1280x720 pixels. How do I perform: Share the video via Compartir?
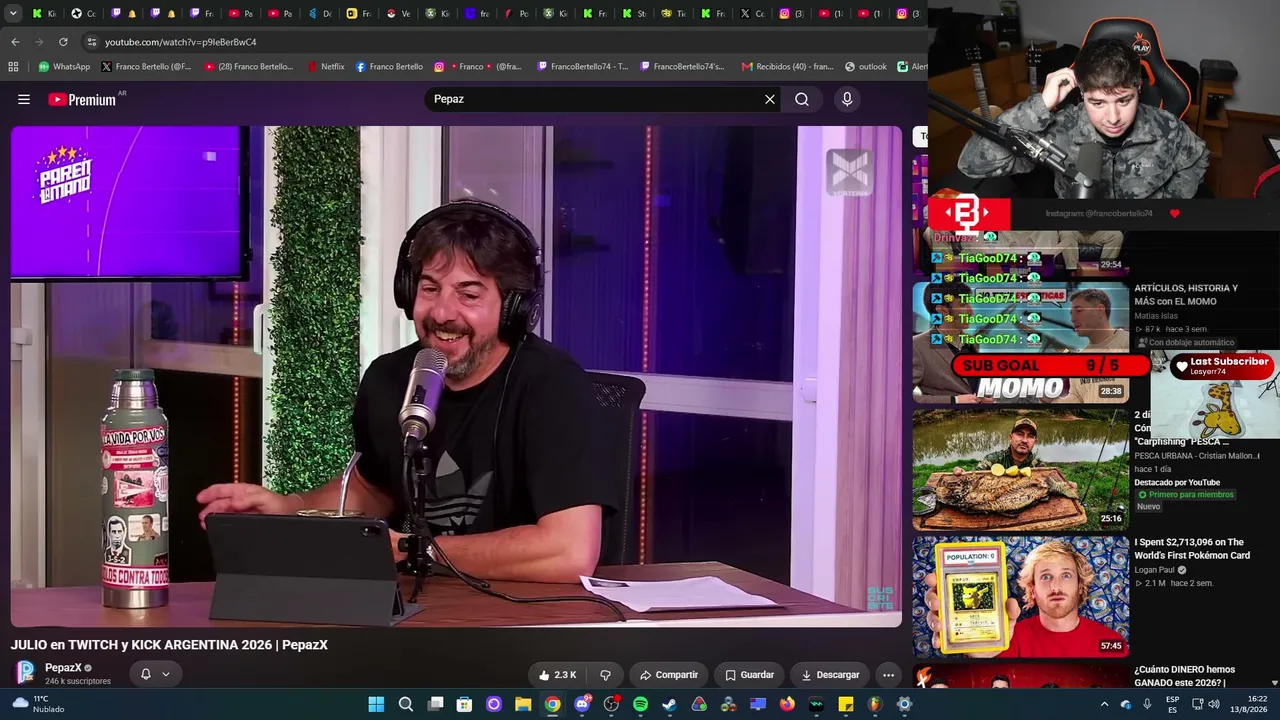669,675
